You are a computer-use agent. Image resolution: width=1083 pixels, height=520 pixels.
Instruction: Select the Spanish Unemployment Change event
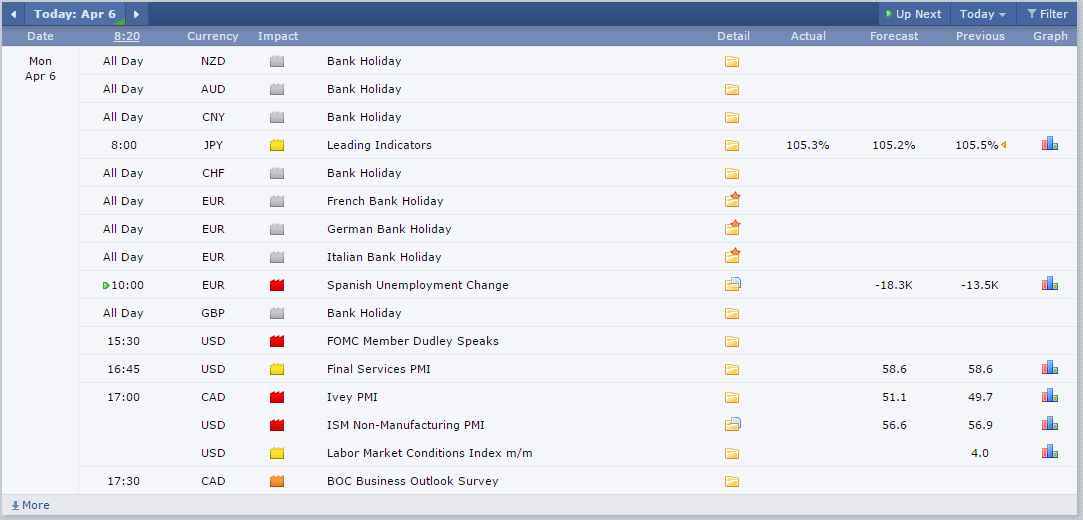click(x=418, y=285)
